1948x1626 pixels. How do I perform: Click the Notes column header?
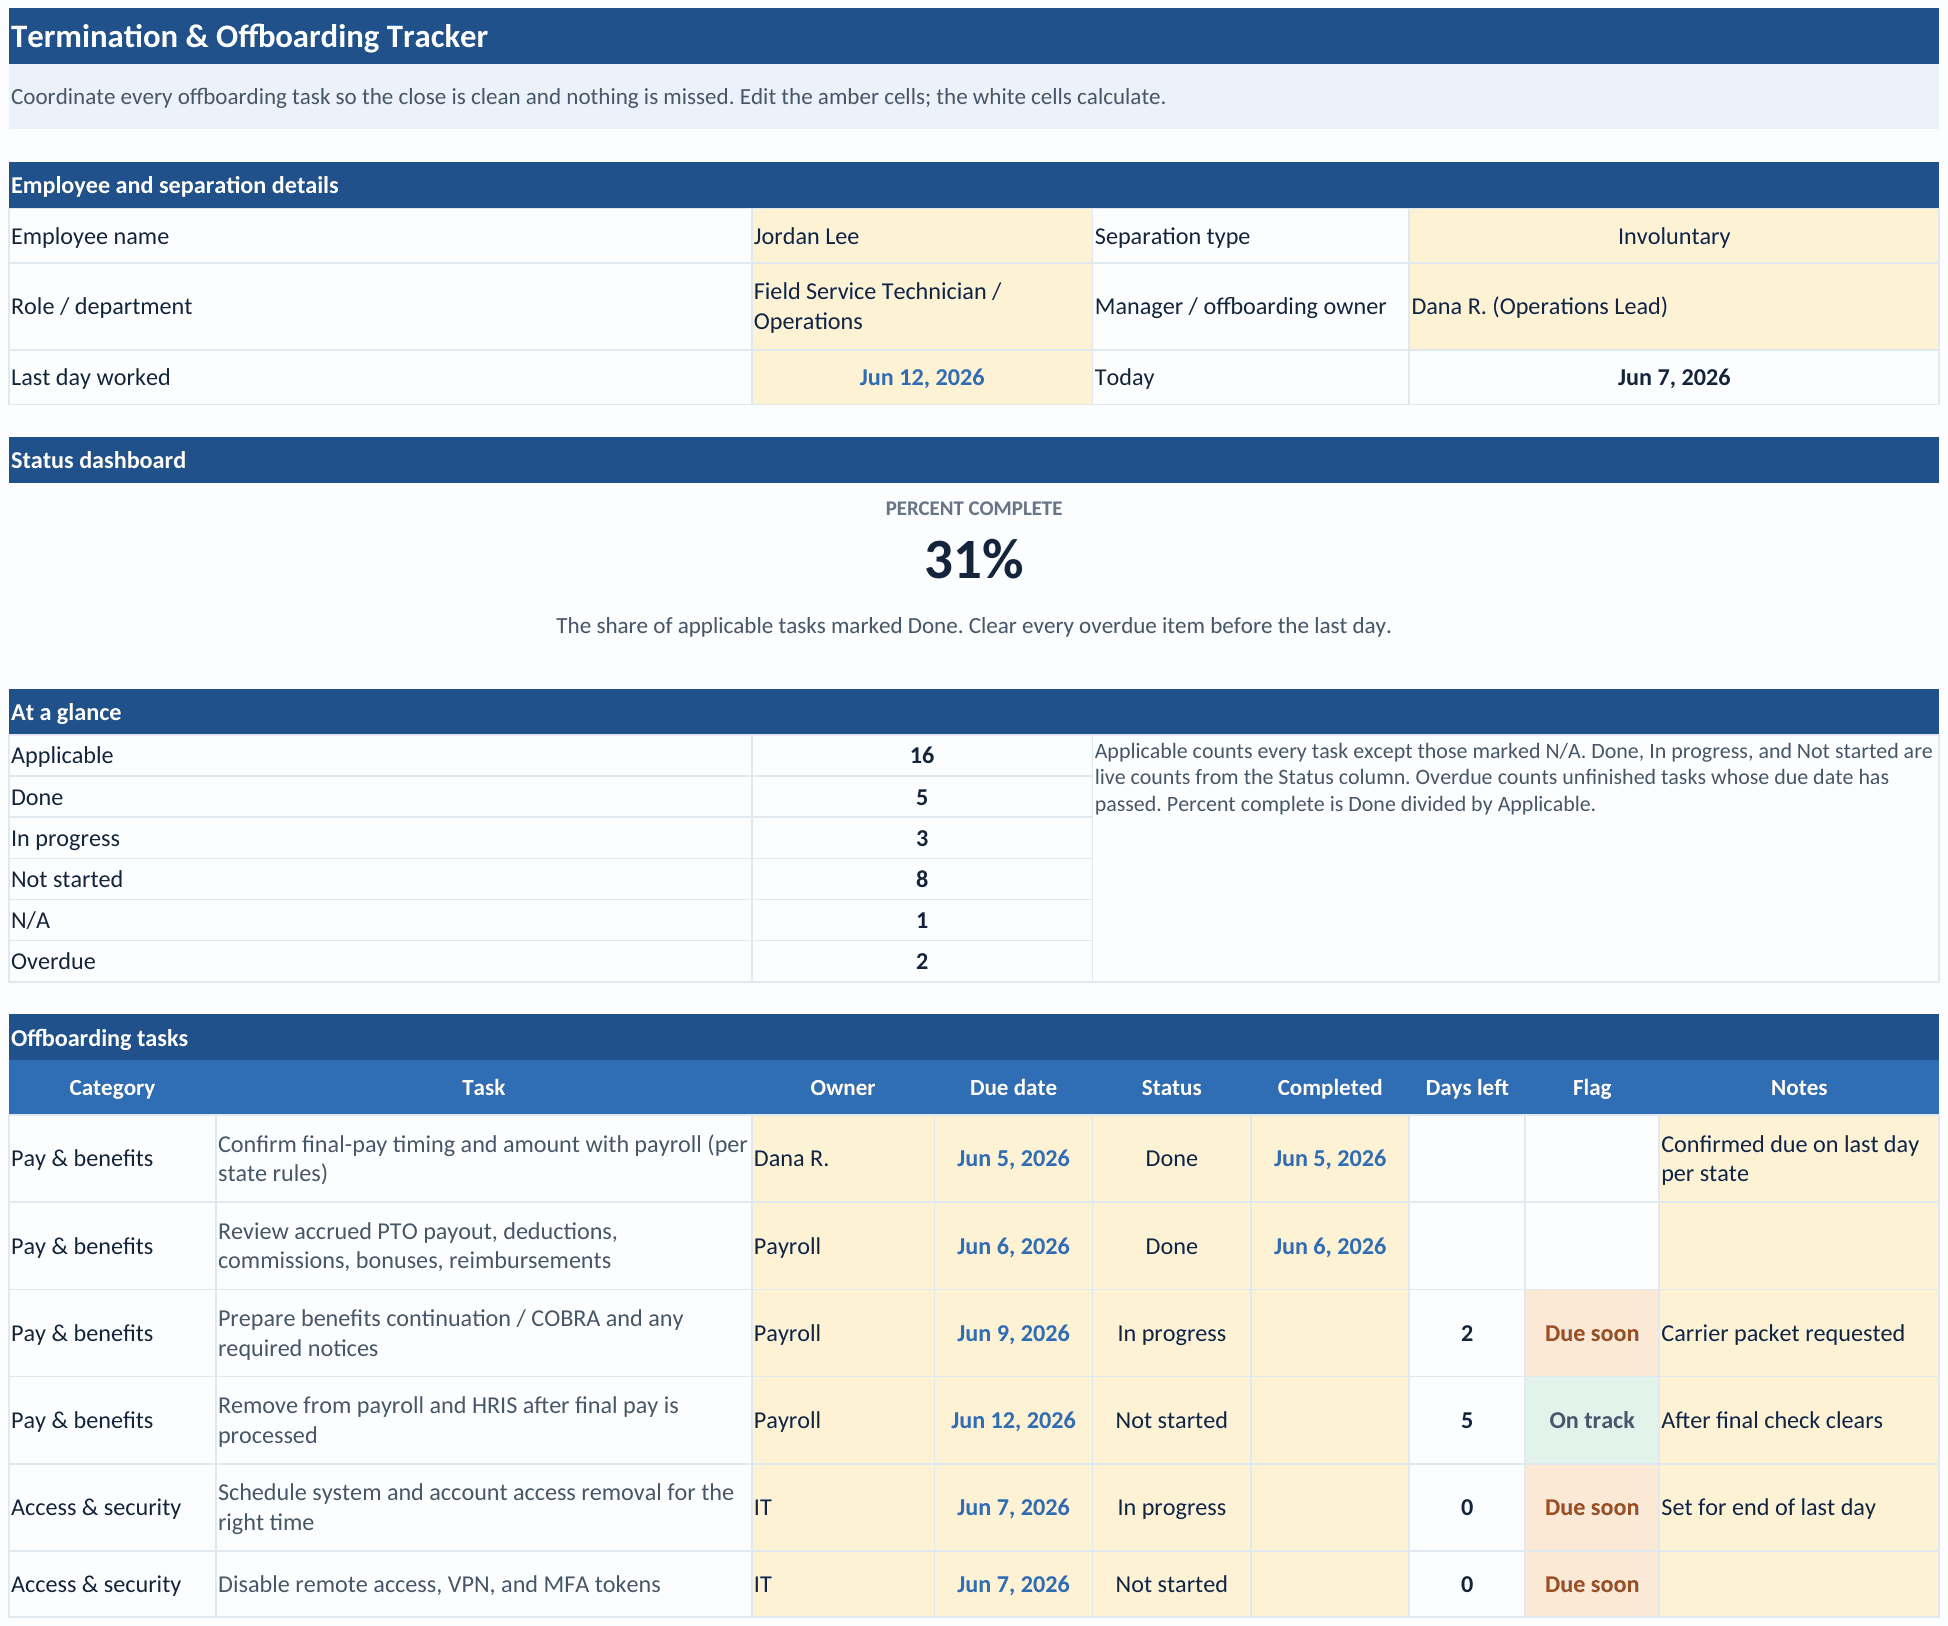pos(1798,1087)
